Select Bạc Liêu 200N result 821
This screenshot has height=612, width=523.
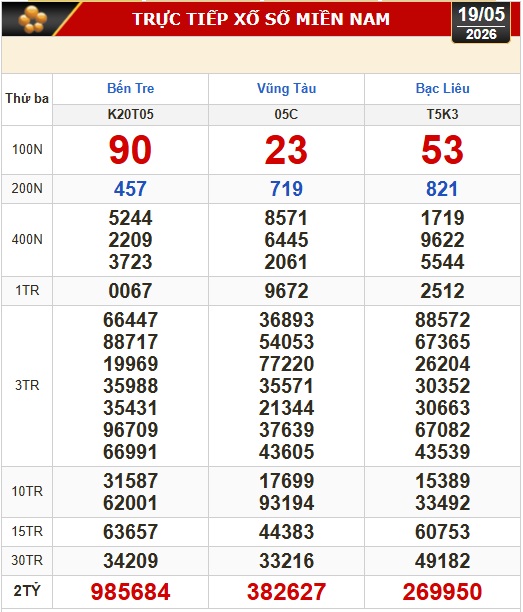click(442, 189)
